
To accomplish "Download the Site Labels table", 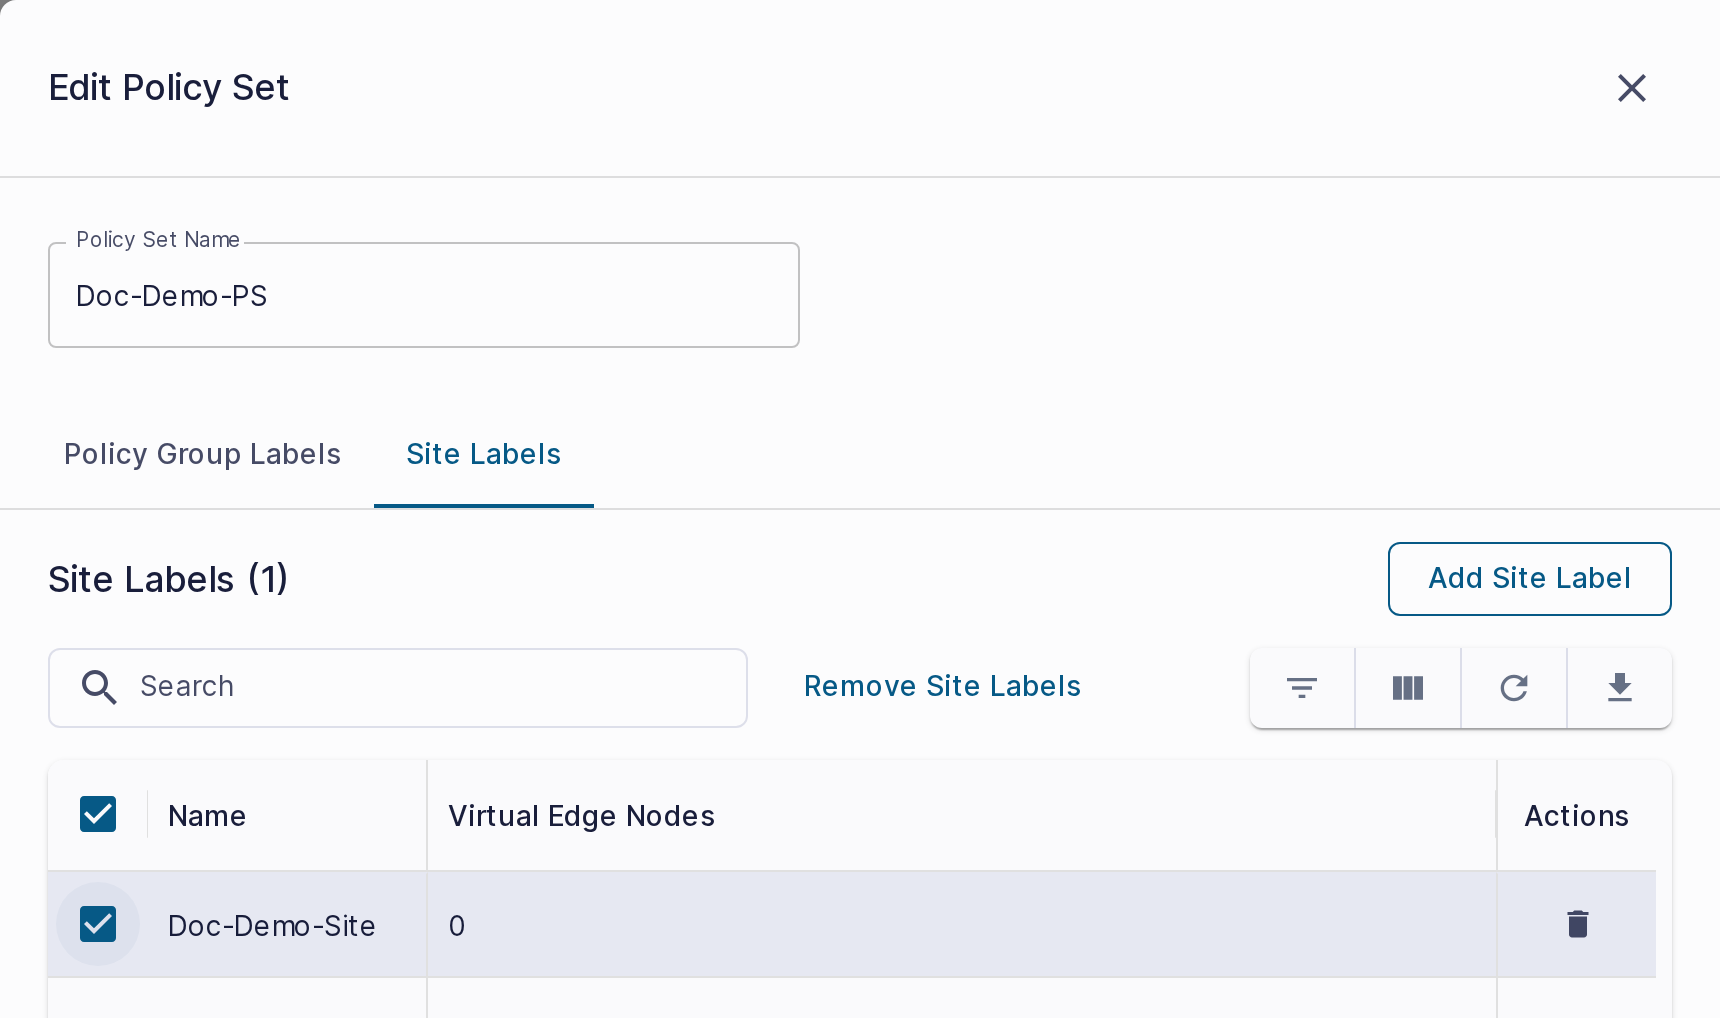I will [1620, 688].
